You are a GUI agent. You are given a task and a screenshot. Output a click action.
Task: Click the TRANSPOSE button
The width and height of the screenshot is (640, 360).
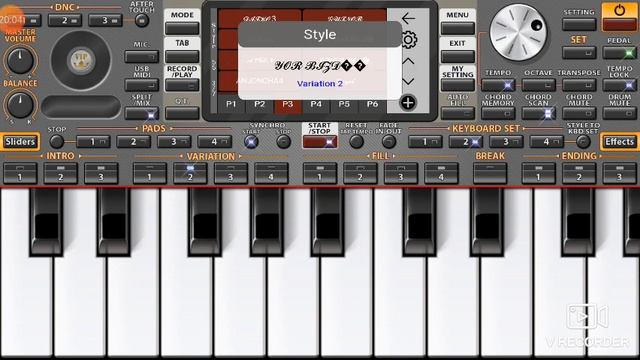579,85
